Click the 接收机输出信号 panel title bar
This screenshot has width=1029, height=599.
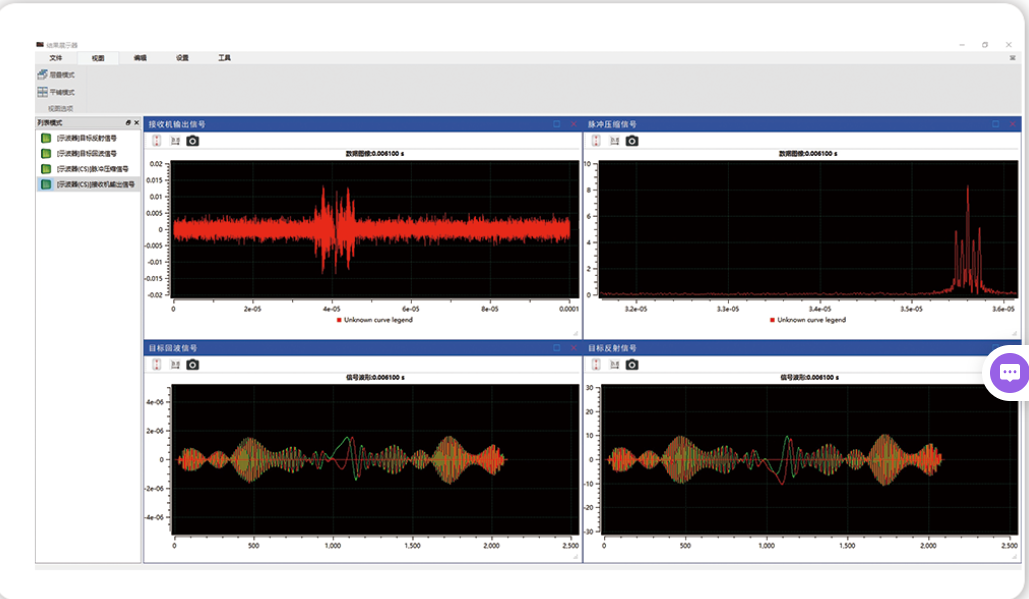pyautogui.click(x=362, y=124)
